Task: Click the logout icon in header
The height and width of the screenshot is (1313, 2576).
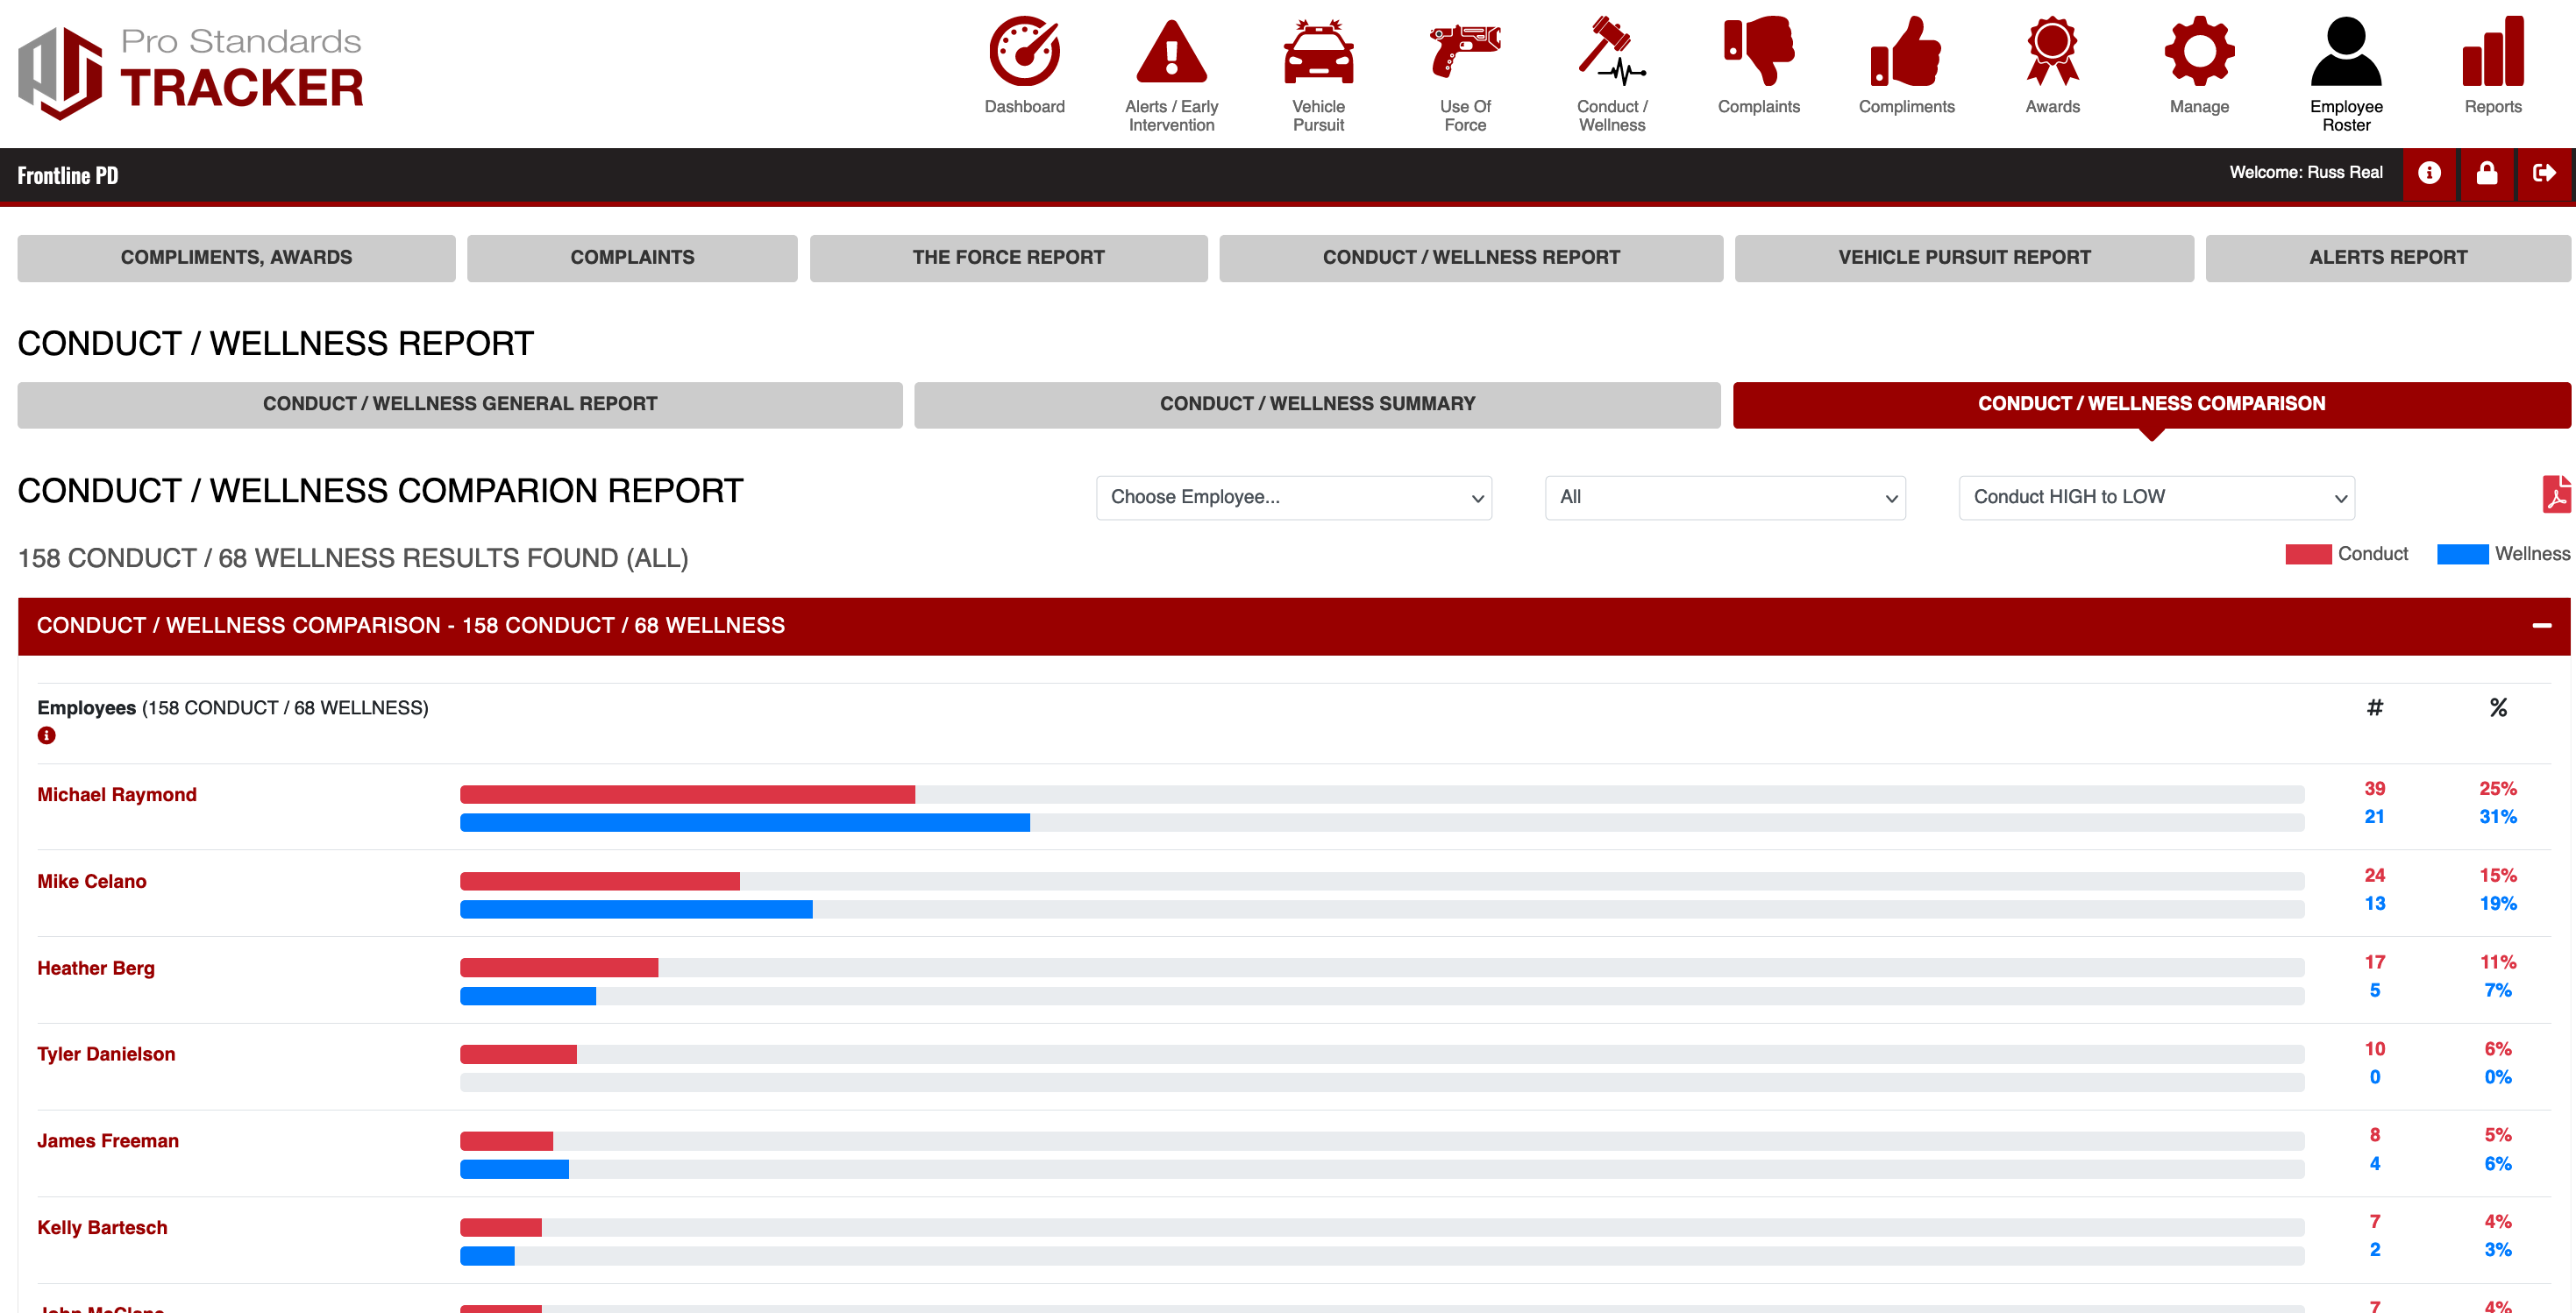Action: (x=2545, y=174)
